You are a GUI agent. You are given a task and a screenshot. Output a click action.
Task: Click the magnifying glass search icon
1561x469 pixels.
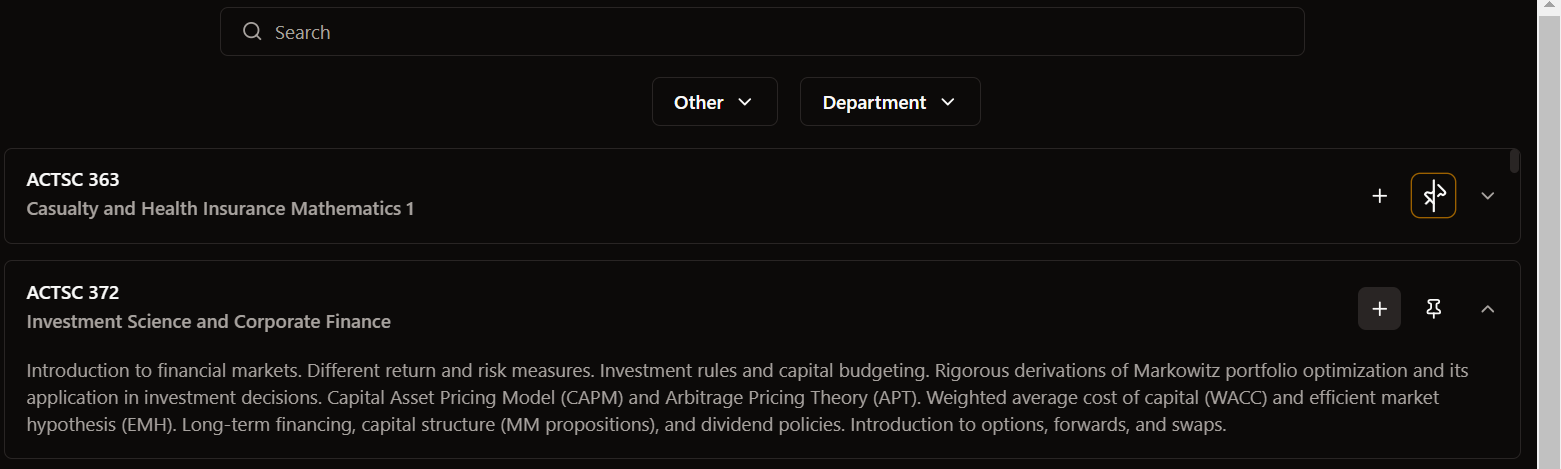252,32
